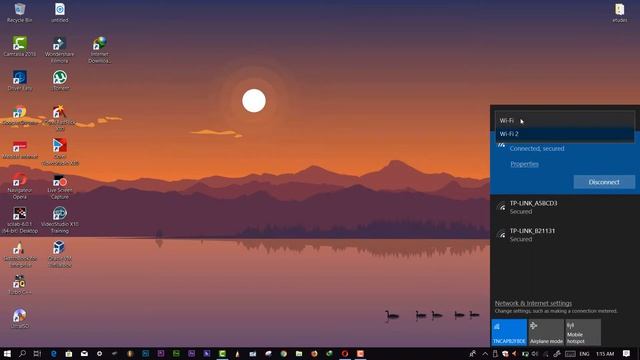The height and width of the screenshot is (360, 640).
Task: Click the Settings gear on the taskbar
Action: tap(99, 353)
